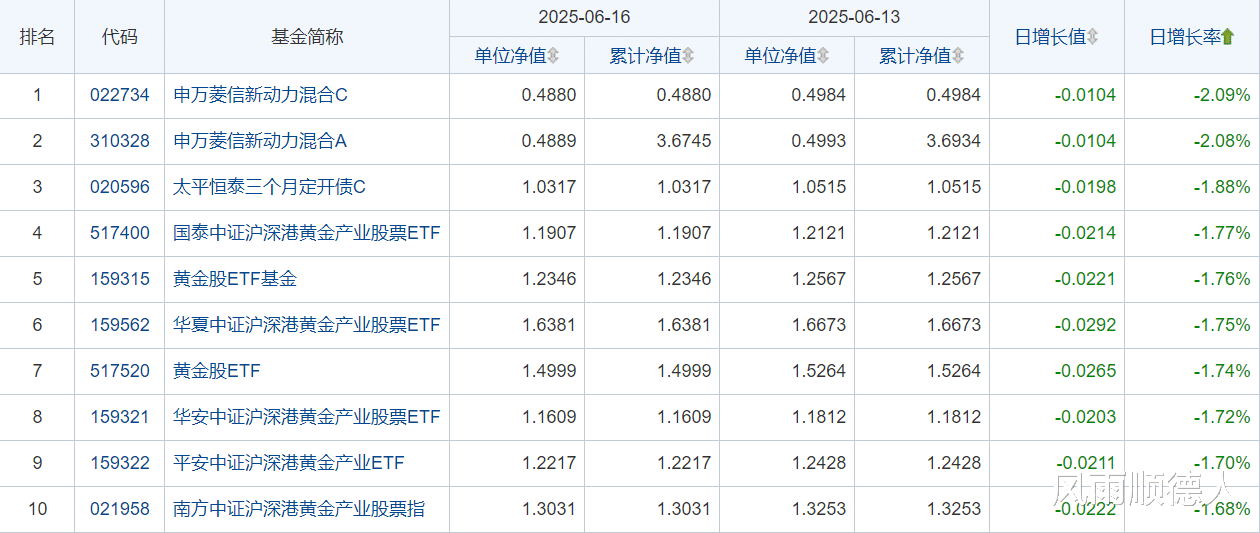Click the 代码 column header
1260x533 pixels.
pyautogui.click(x=120, y=37)
